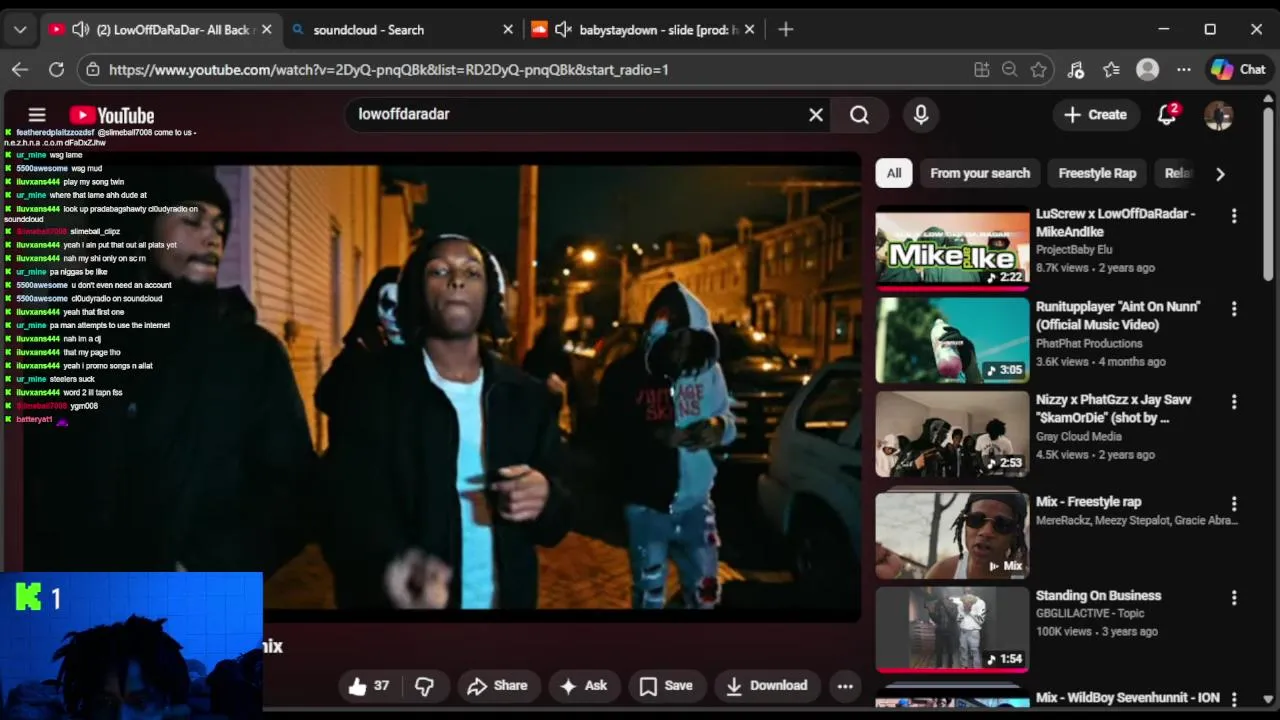Open the favorites list icon
The image size is (1280, 720).
[1111, 70]
